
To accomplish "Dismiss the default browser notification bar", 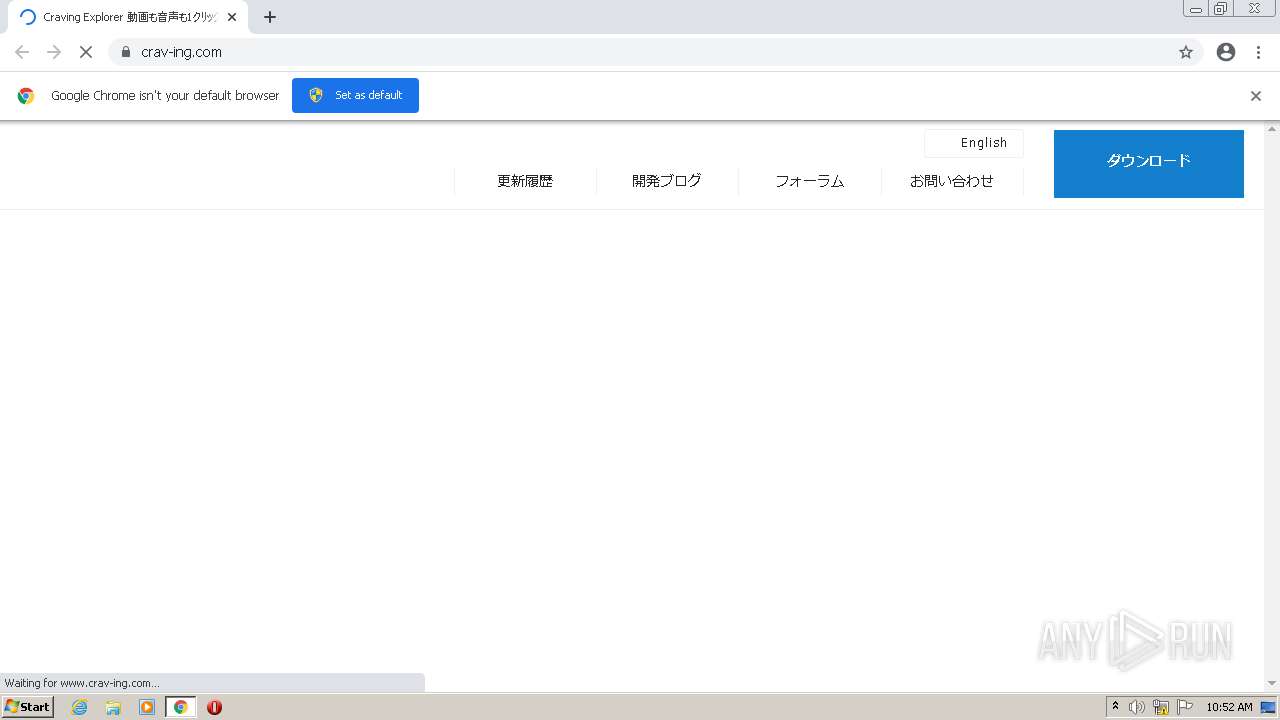I will coord(1256,96).
